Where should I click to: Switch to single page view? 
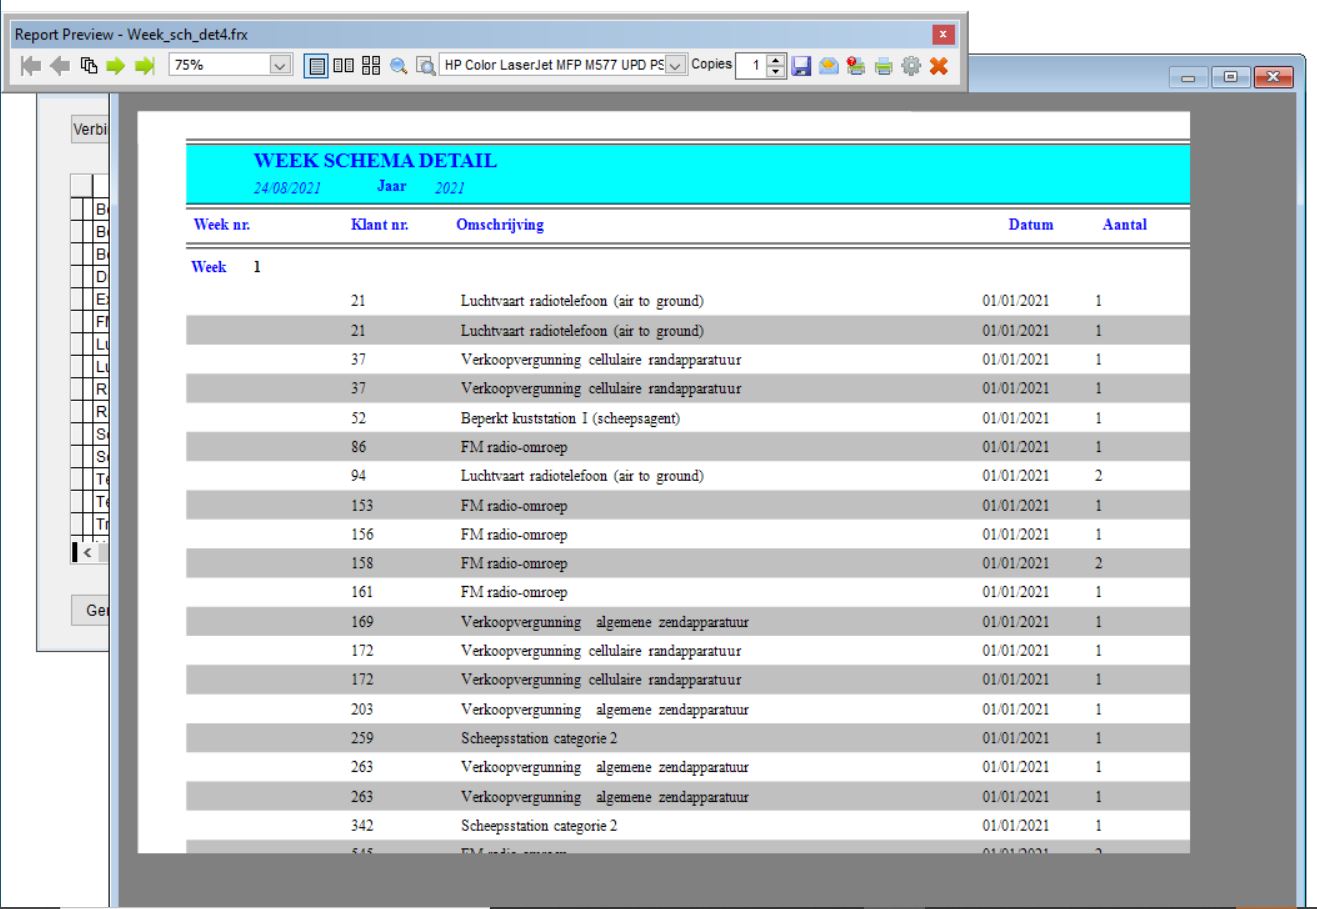(x=318, y=66)
